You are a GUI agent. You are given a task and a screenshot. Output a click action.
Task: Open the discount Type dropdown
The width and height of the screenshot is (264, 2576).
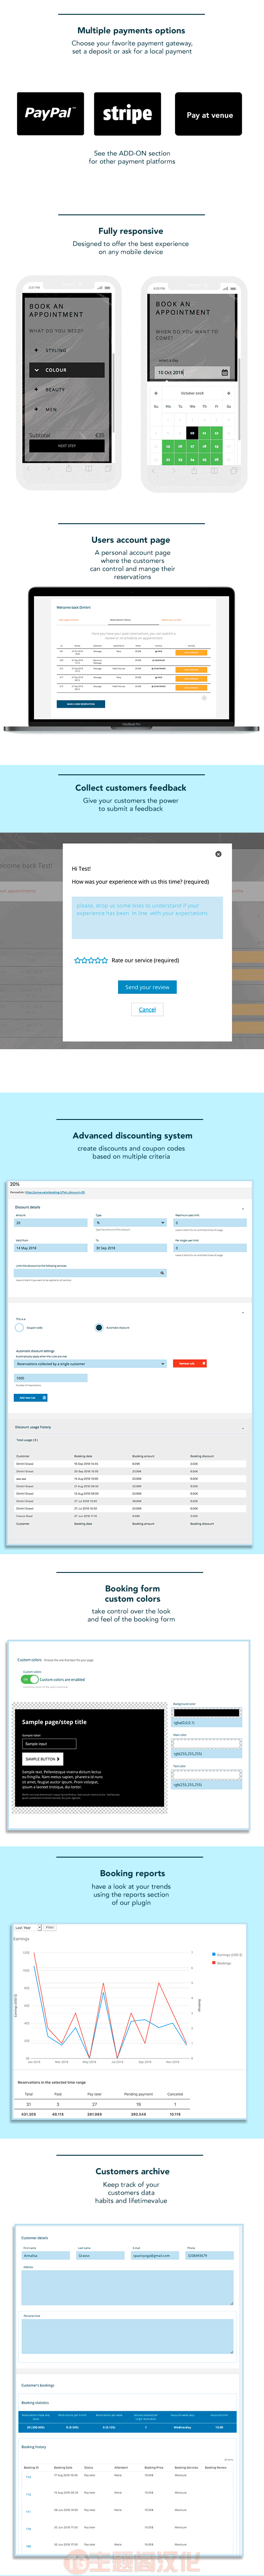point(130,1222)
